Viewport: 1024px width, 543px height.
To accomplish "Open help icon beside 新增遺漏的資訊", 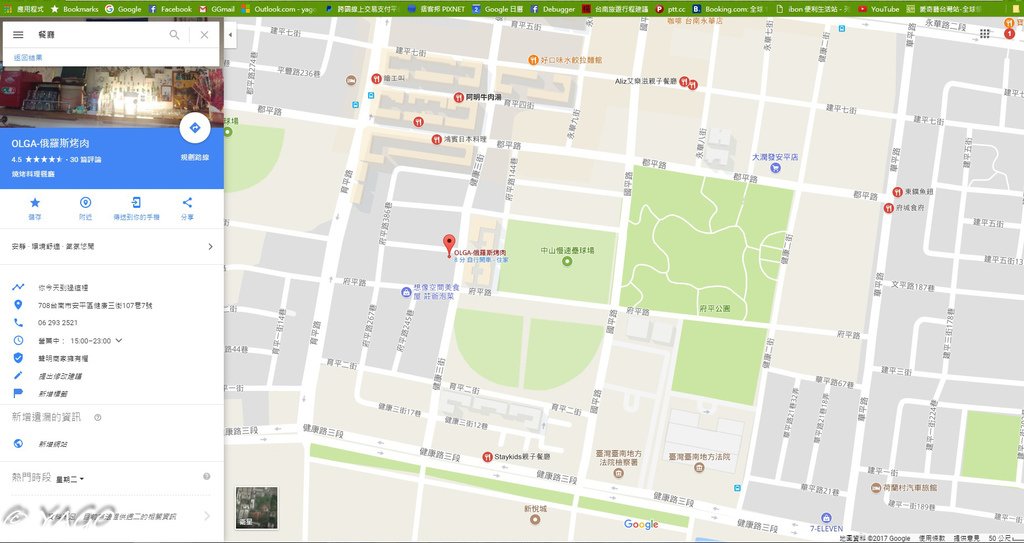I will point(98,417).
